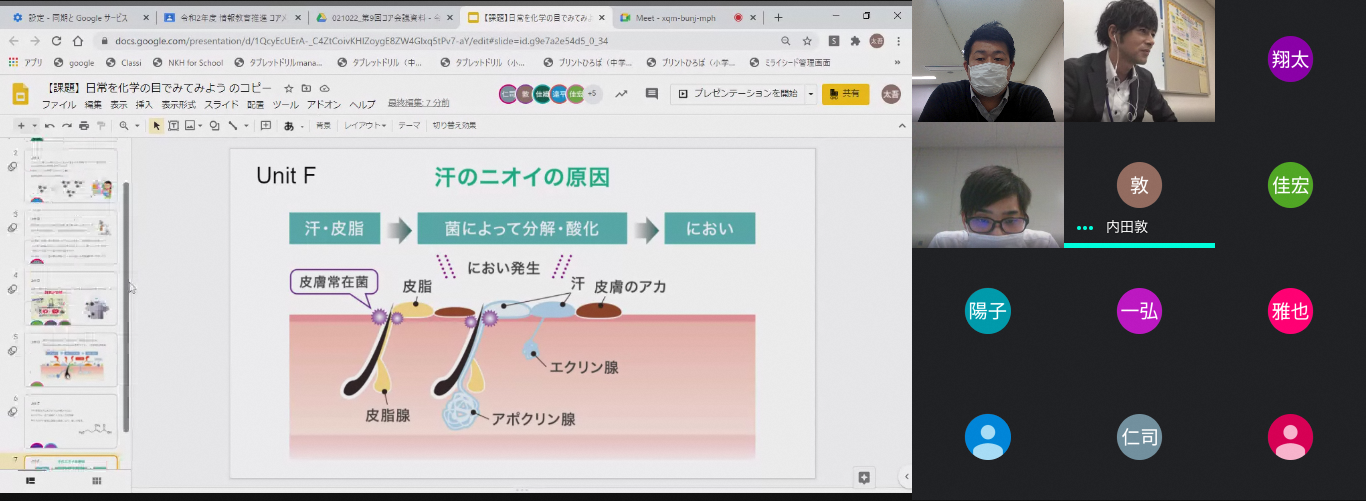The height and width of the screenshot is (501, 1366).
Task: Click the paint format icon
Action: [101, 126]
